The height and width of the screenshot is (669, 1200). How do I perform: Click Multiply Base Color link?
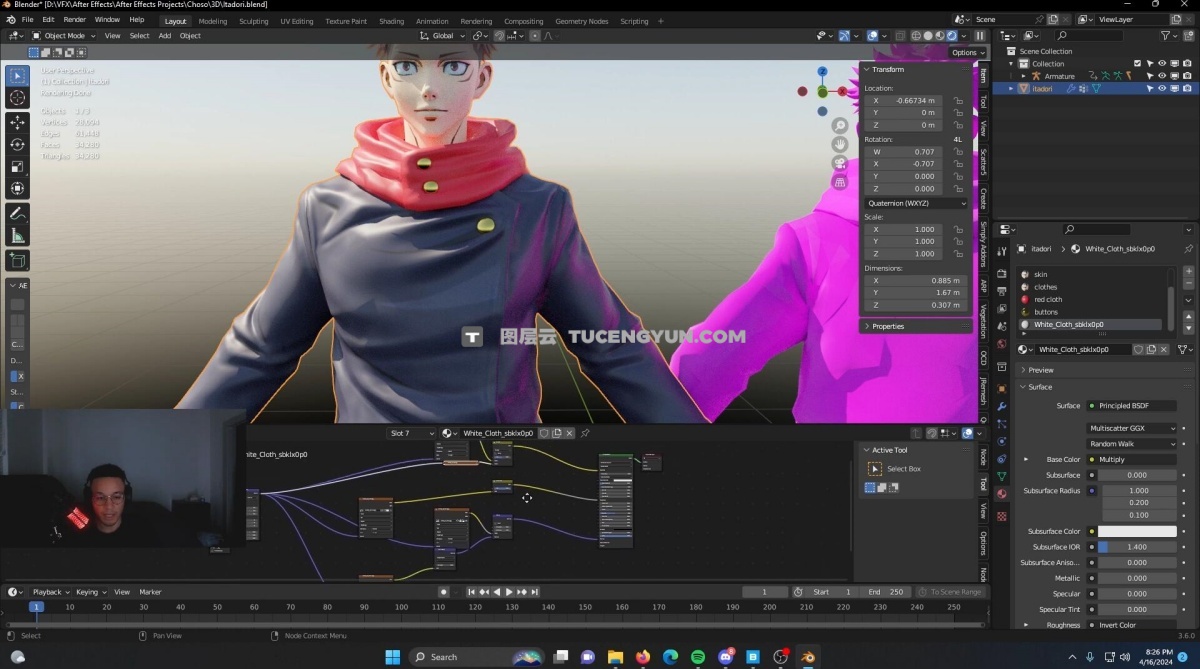1132,460
